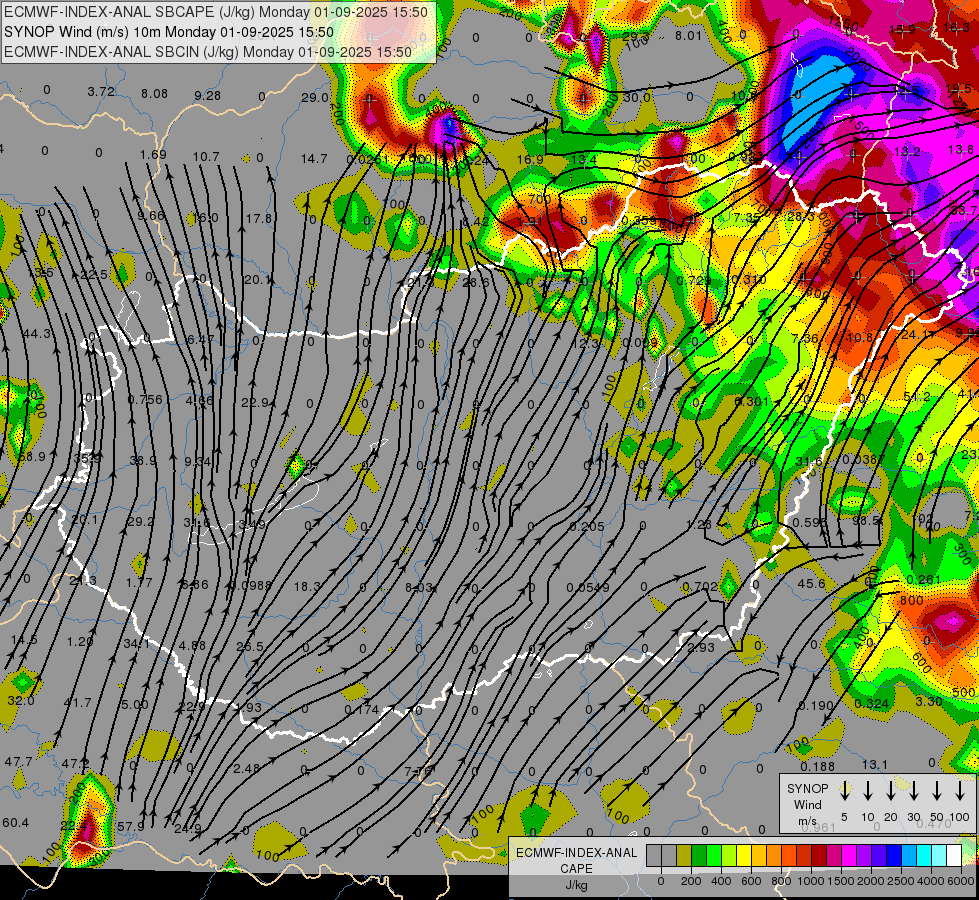
Task: Click the map value '0.756'
Action: [145, 400]
